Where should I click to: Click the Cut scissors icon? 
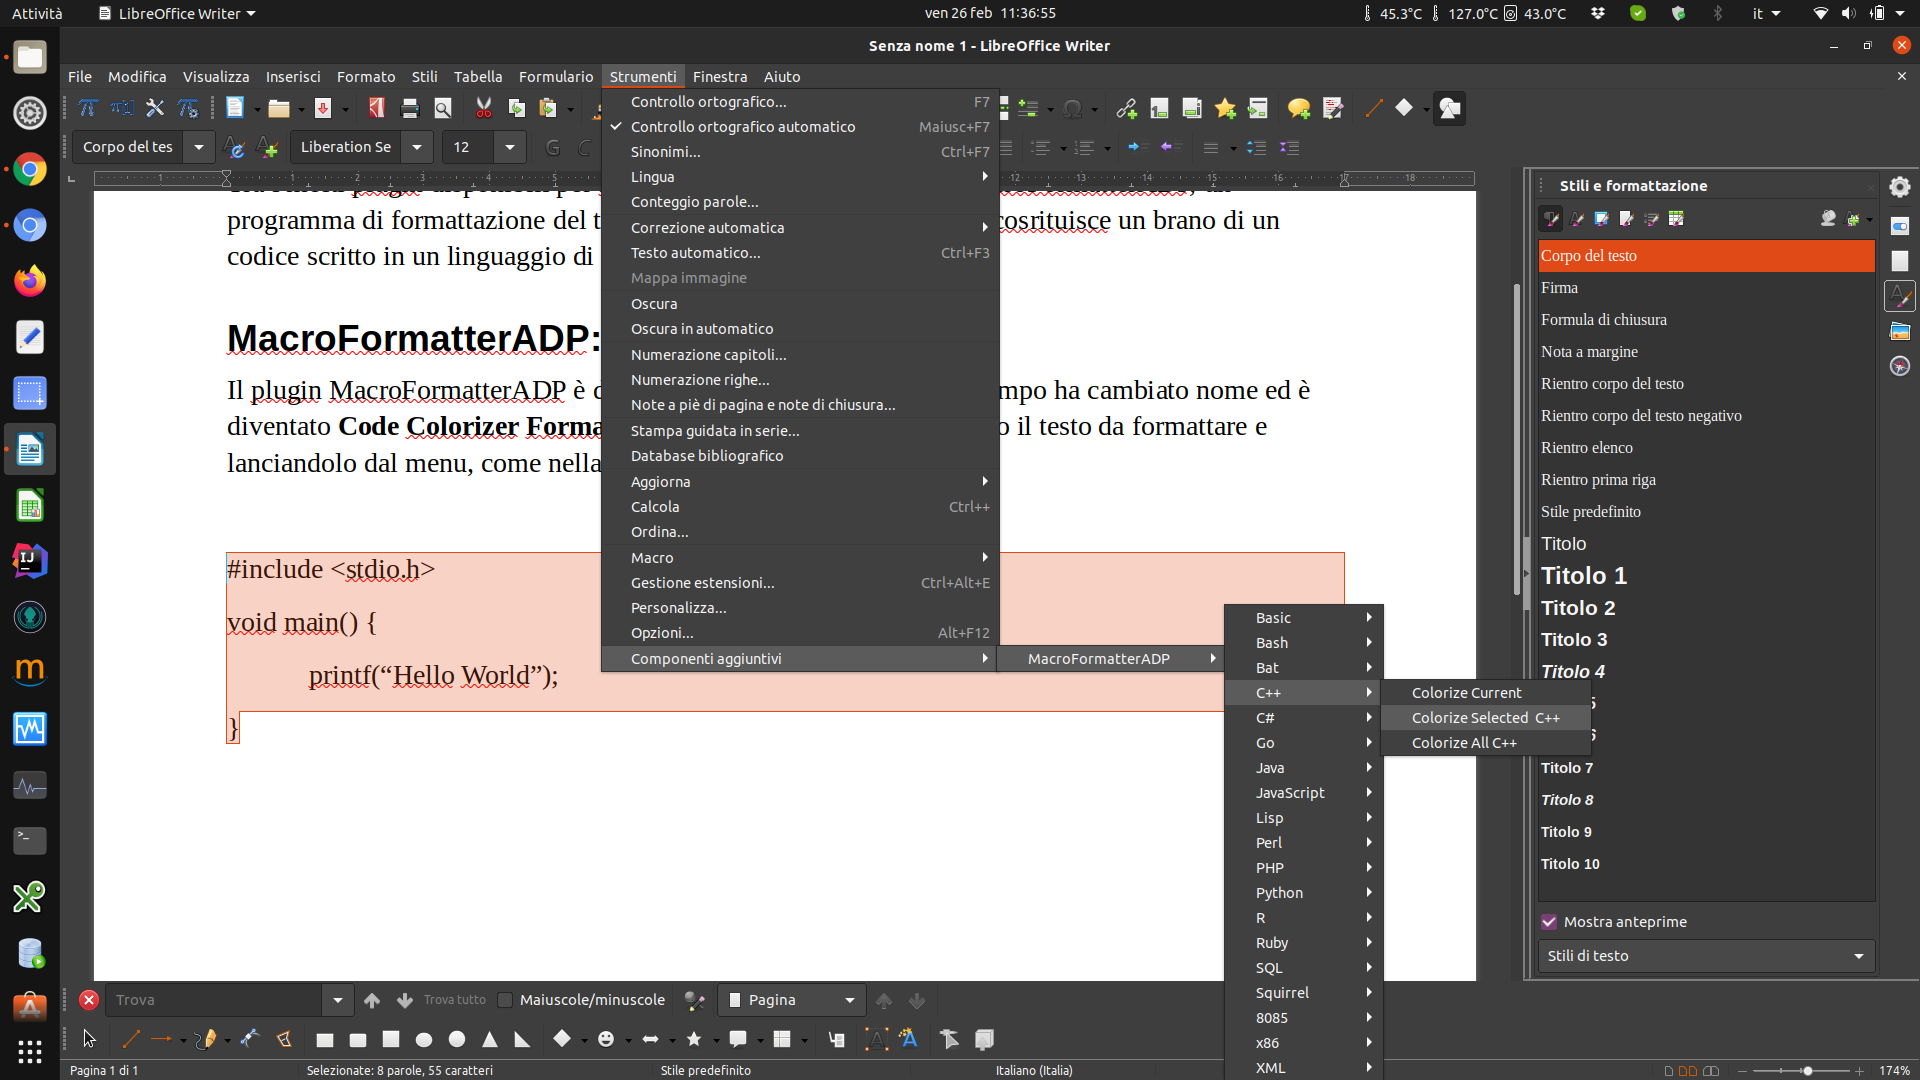coord(484,108)
